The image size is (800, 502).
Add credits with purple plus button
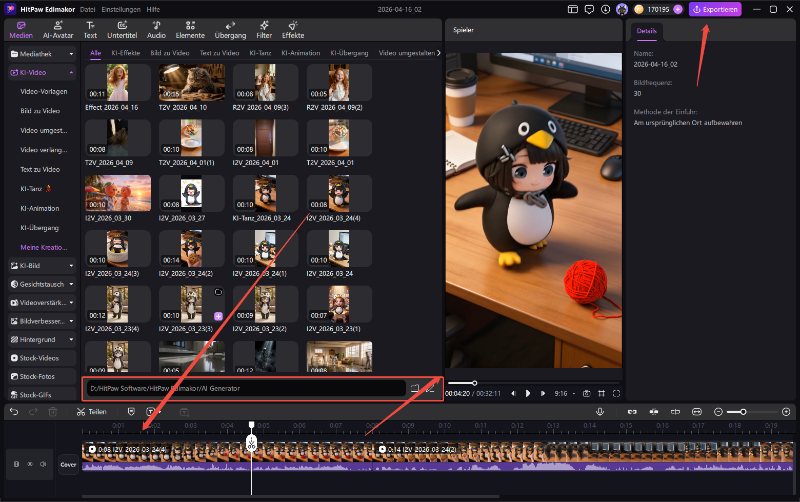point(678,9)
